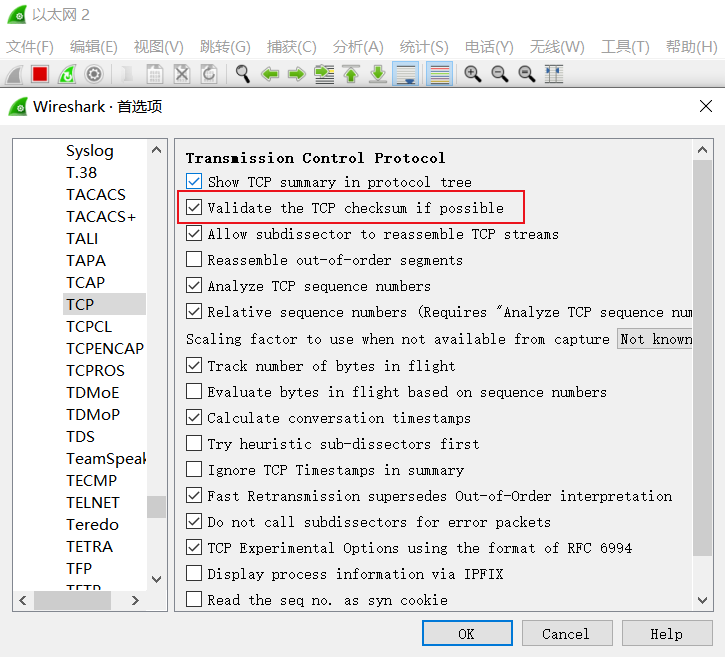
Task: Toggle Analyze TCP sequence numbers
Action: pos(194,285)
